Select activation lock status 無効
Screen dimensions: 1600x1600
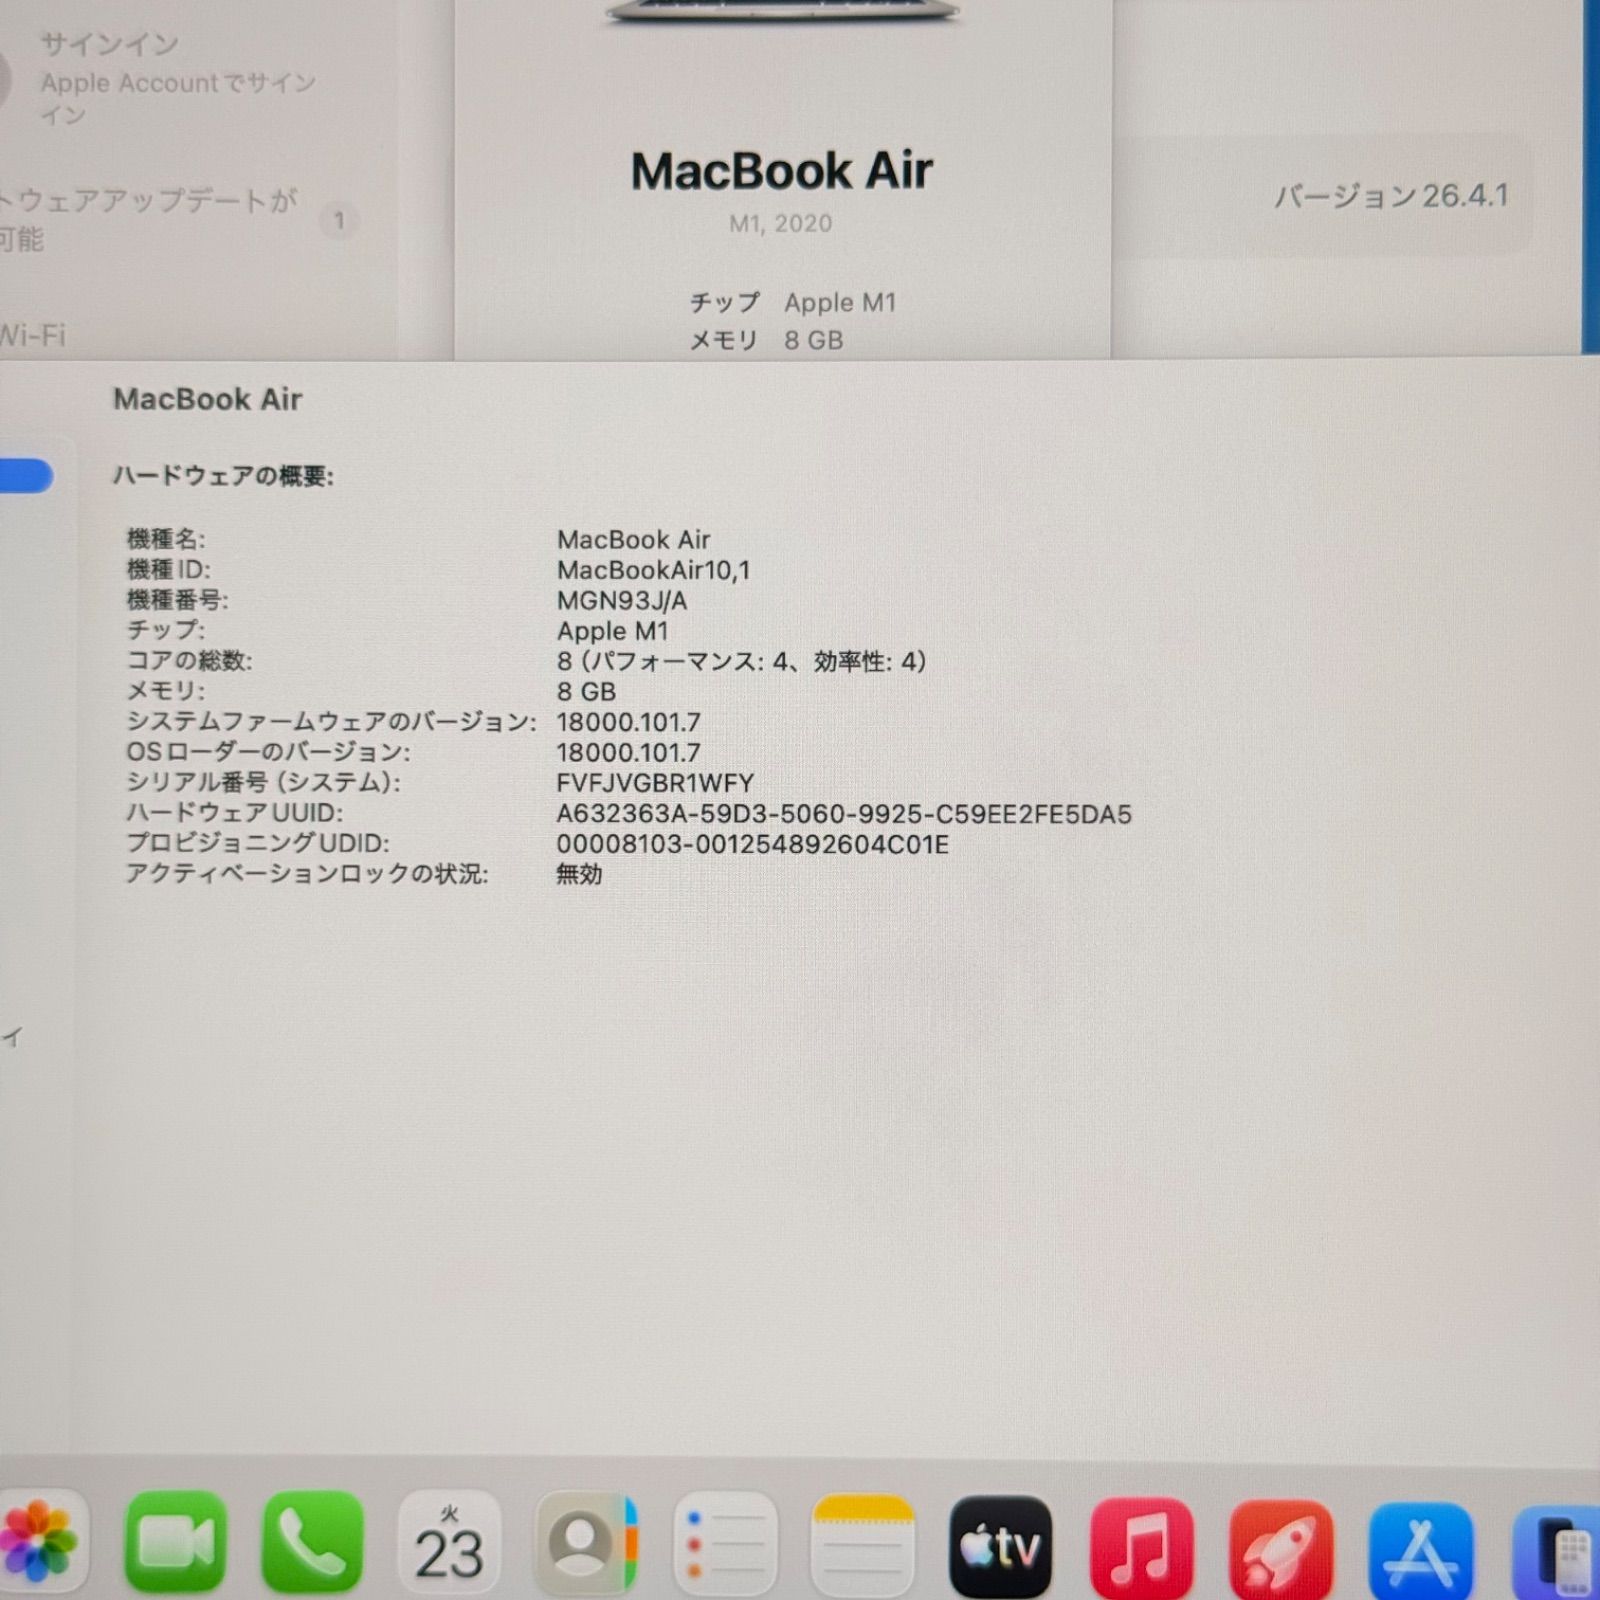(x=579, y=874)
